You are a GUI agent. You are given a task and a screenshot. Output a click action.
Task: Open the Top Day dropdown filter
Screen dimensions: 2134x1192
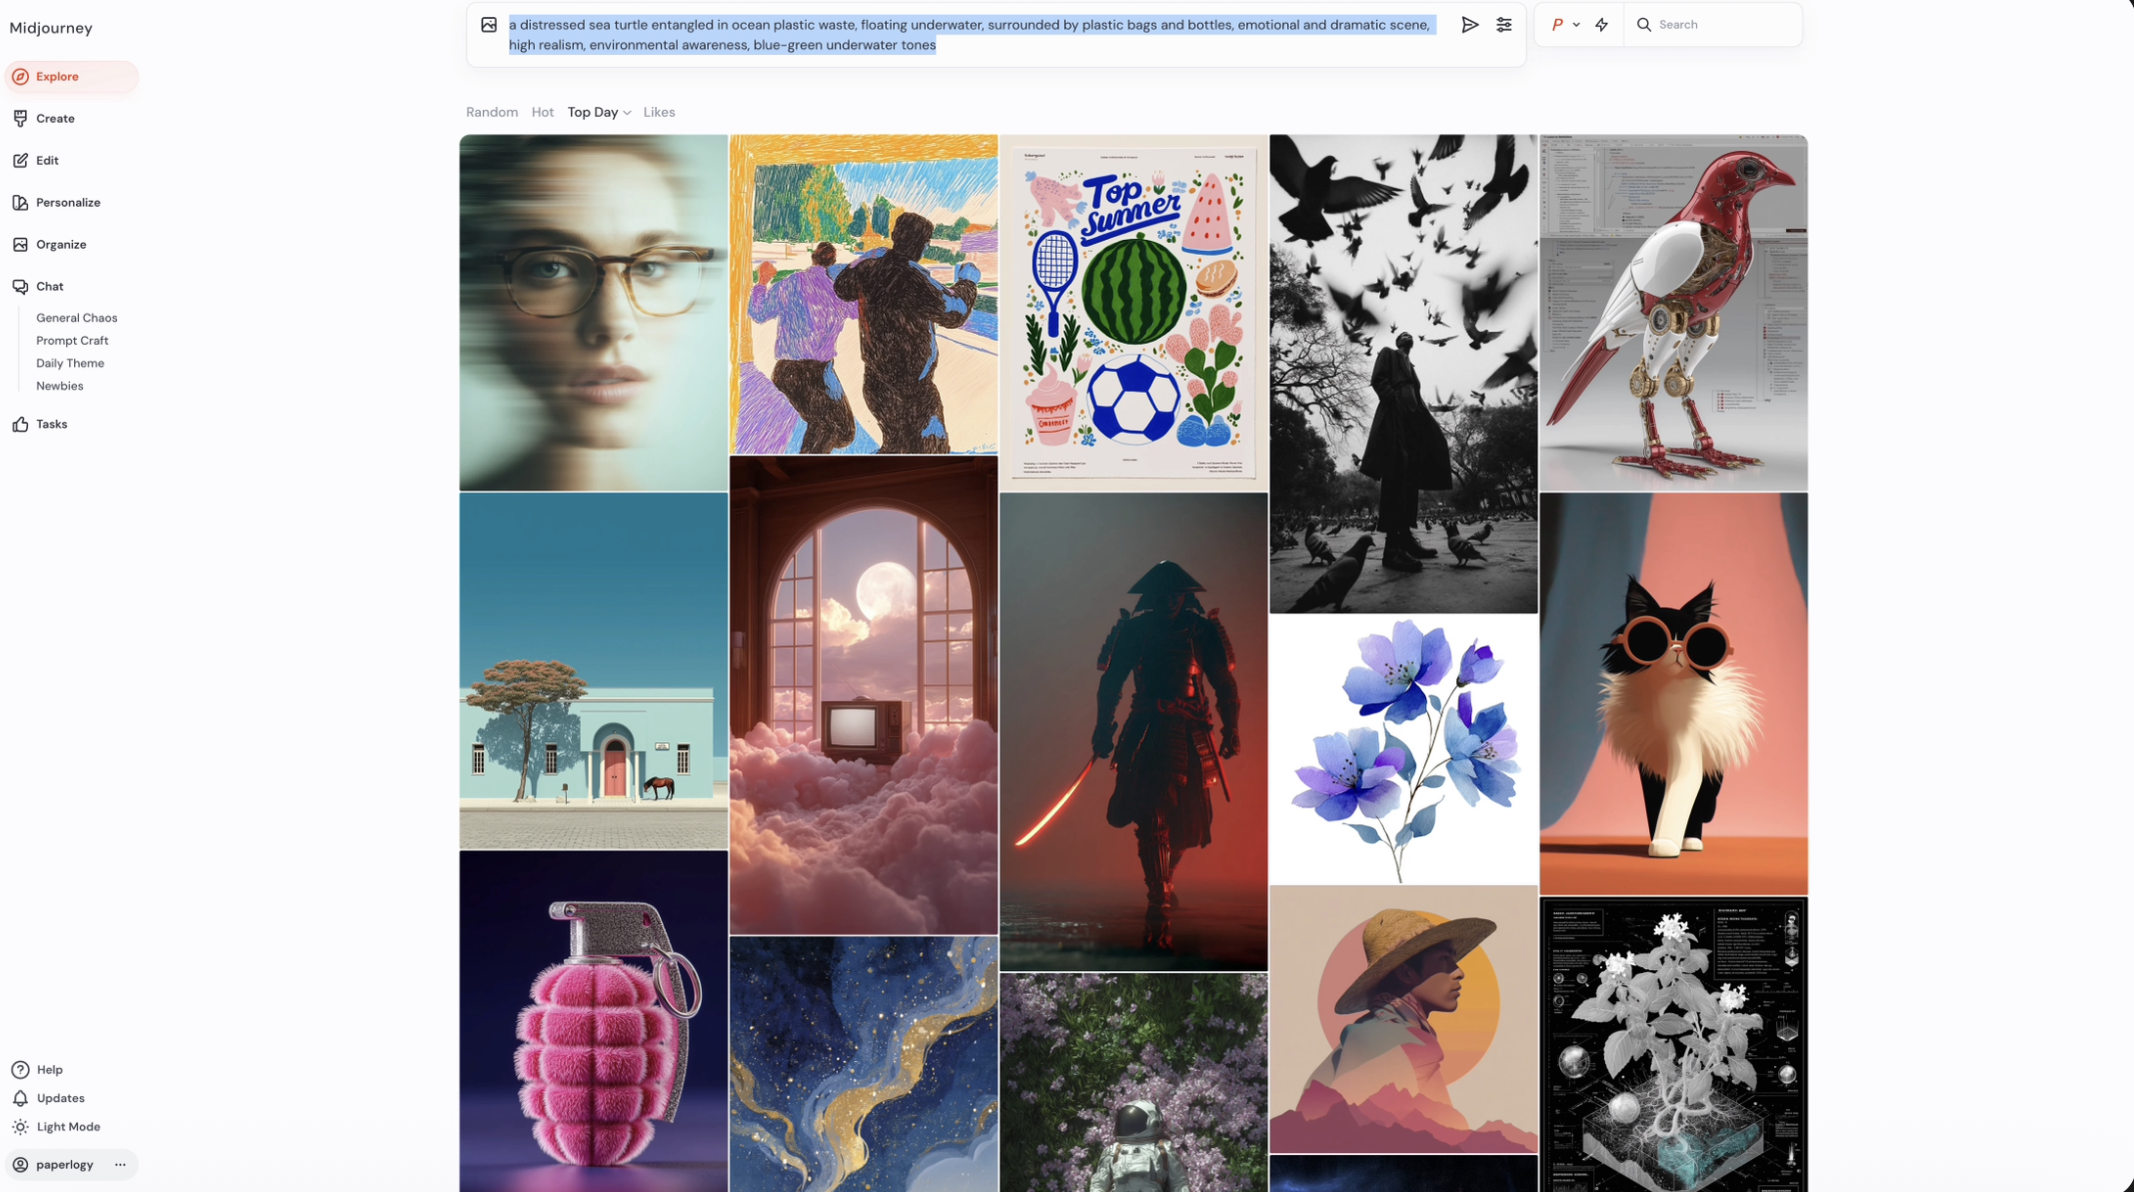click(599, 112)
